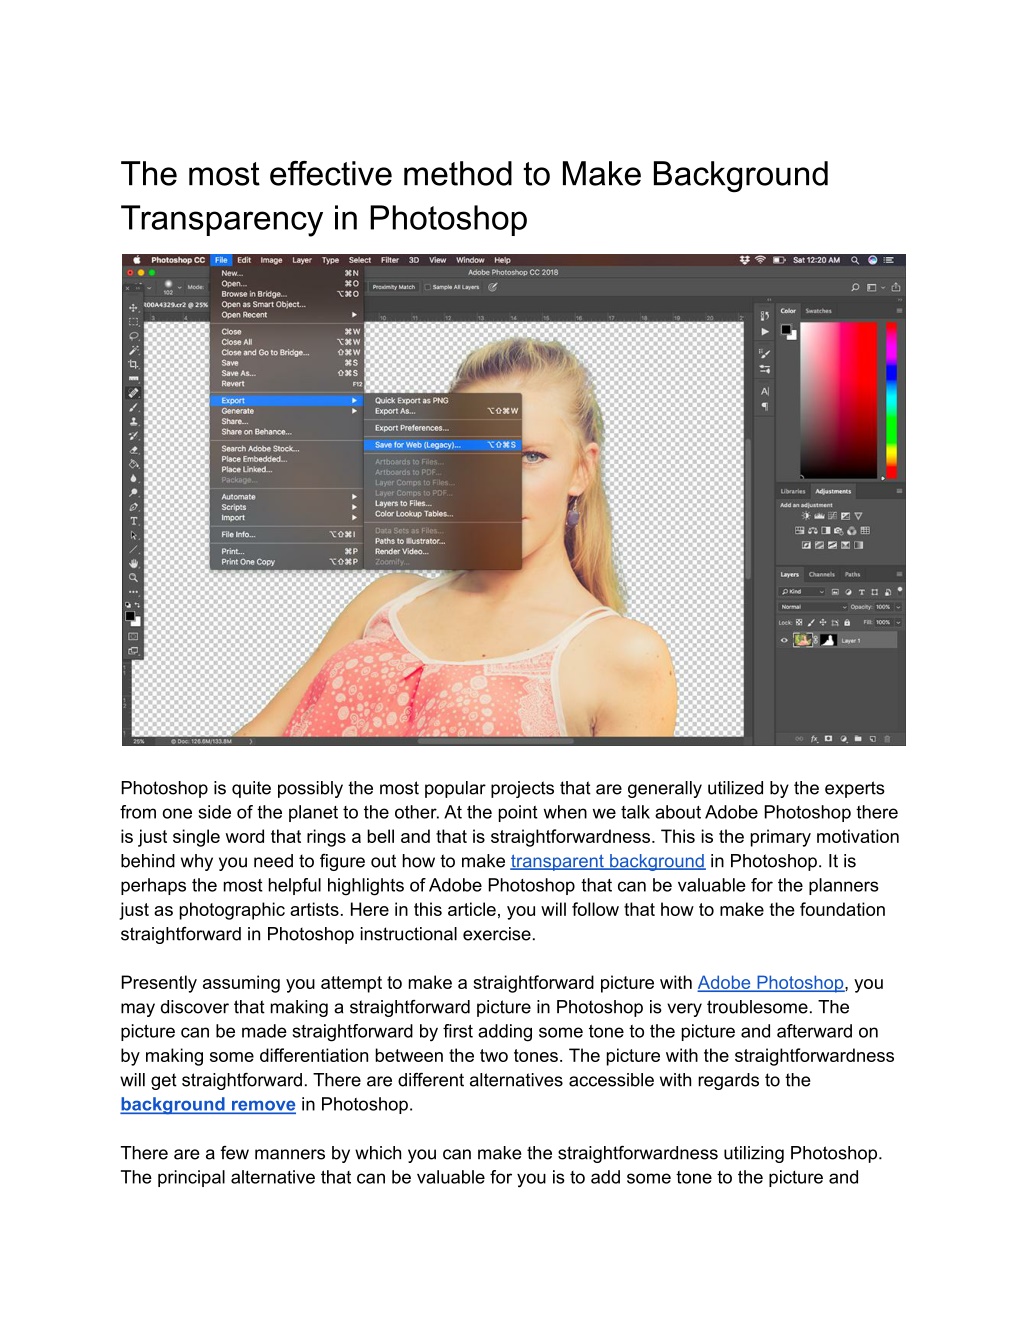Click foreground color swatch in Color panel
This screenshot has height=1325, width=1024.
coord(786,329)
